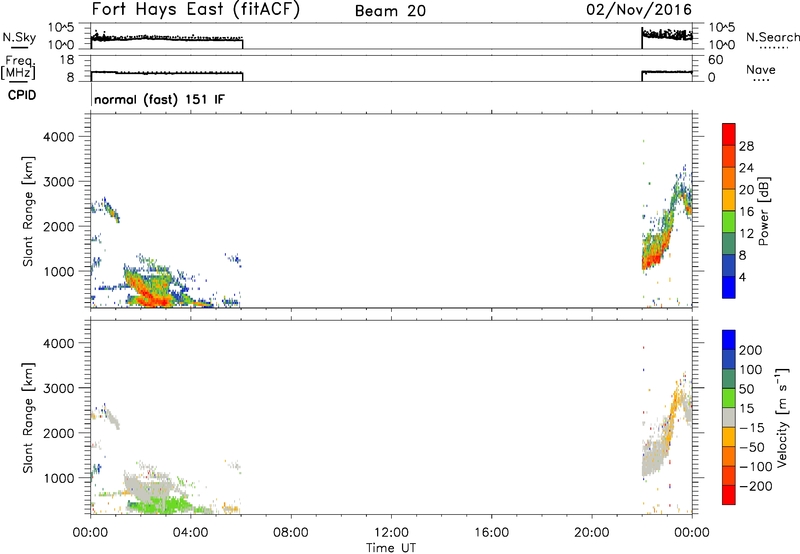Image resolution: width=800 pixels, height=554 pixels.
Task: Click the 2000 tick of velocity panel
Action: coord(58,433)
